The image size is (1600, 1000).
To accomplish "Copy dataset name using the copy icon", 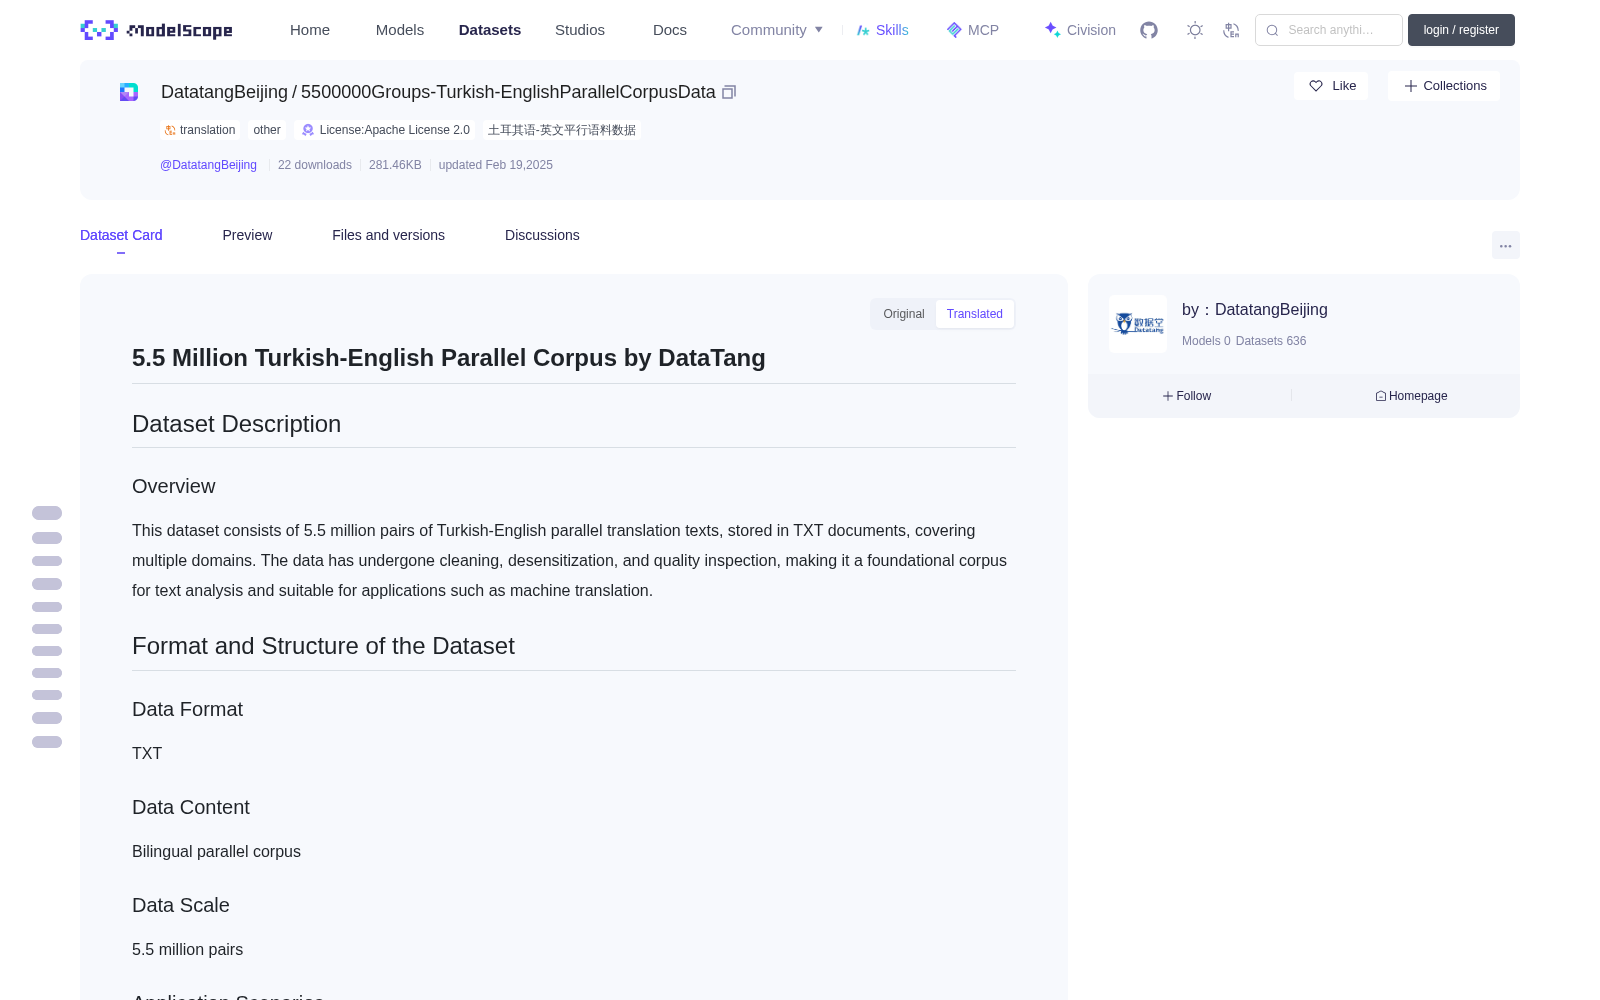I will coord(729,92).
